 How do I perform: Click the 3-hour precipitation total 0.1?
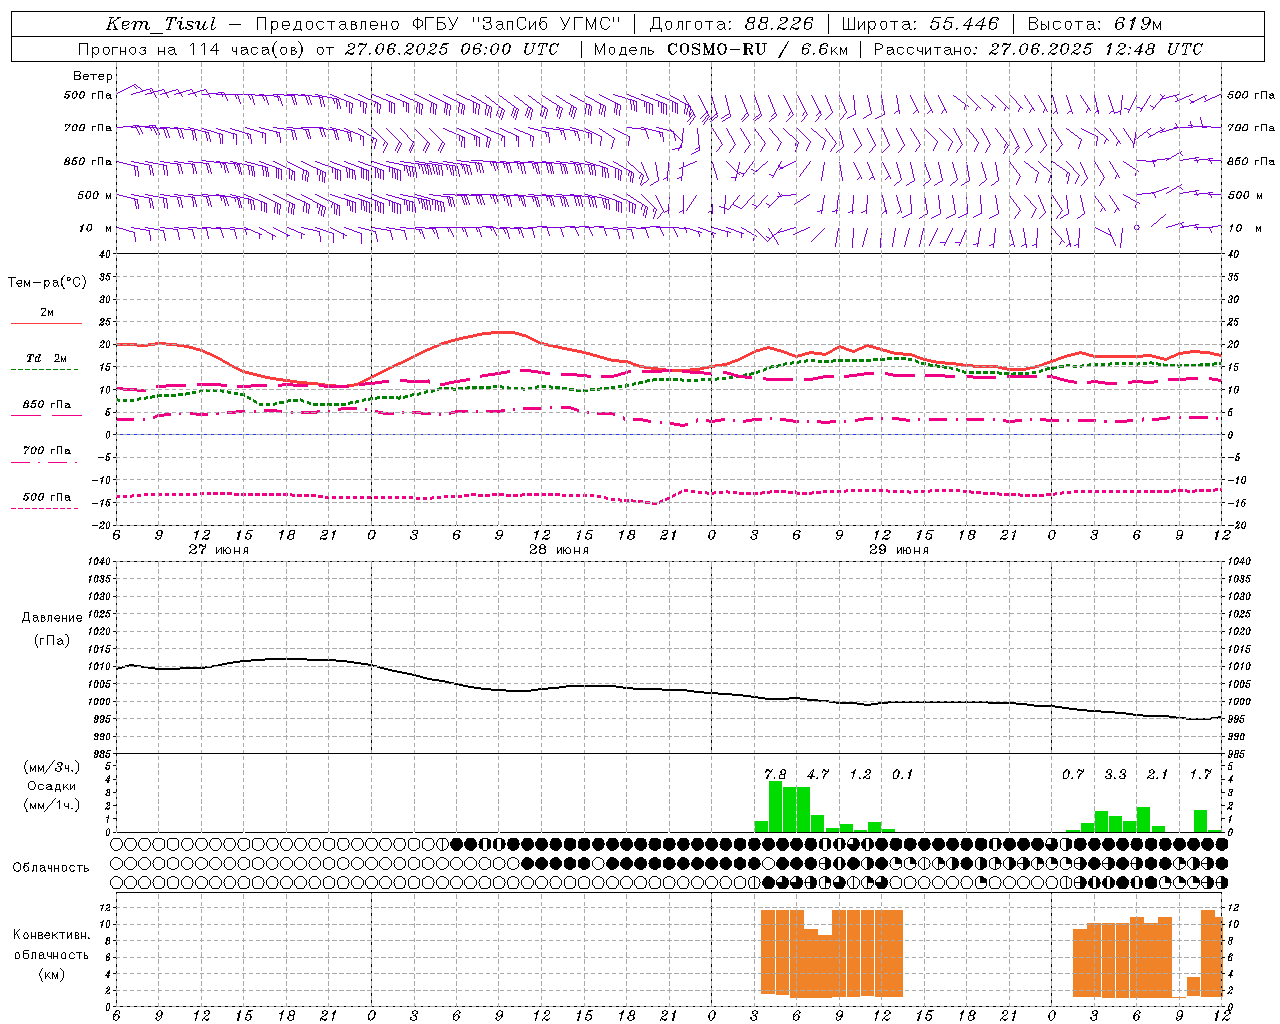(903, 774)
